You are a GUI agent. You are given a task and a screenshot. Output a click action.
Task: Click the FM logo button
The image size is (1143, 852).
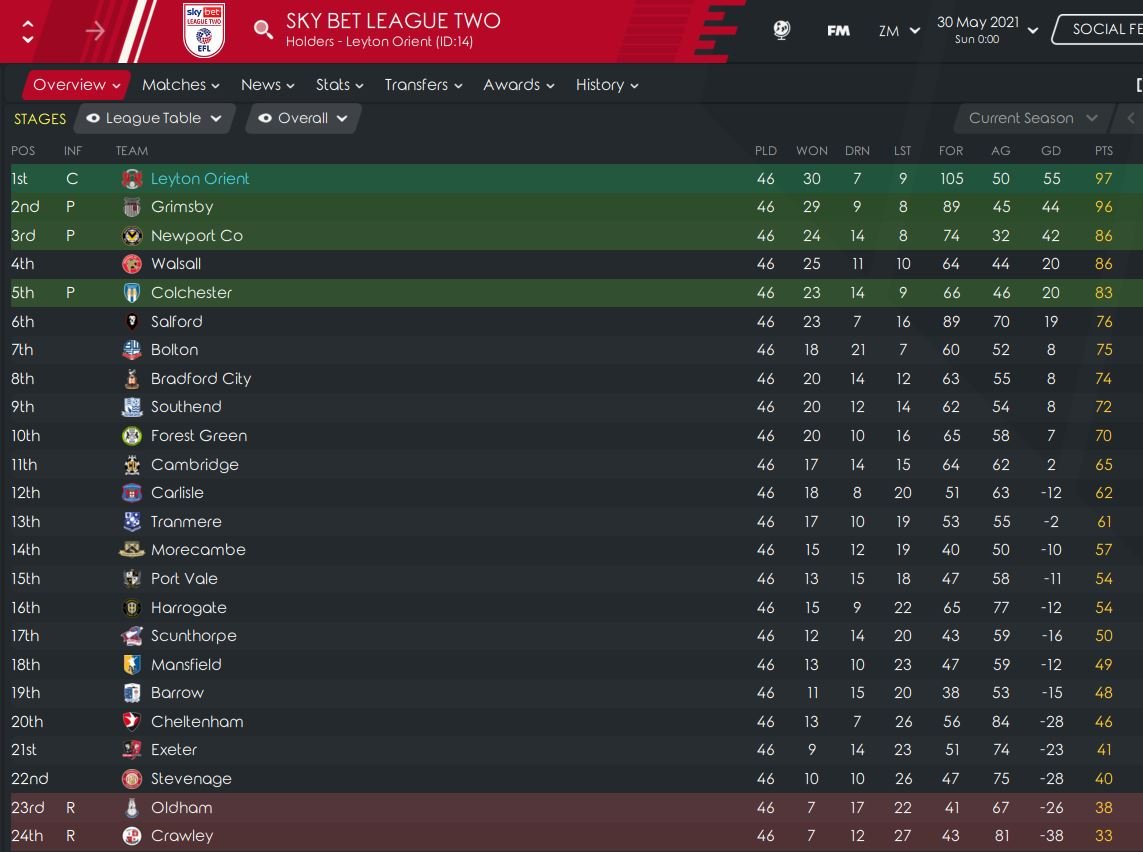(838, 30)
